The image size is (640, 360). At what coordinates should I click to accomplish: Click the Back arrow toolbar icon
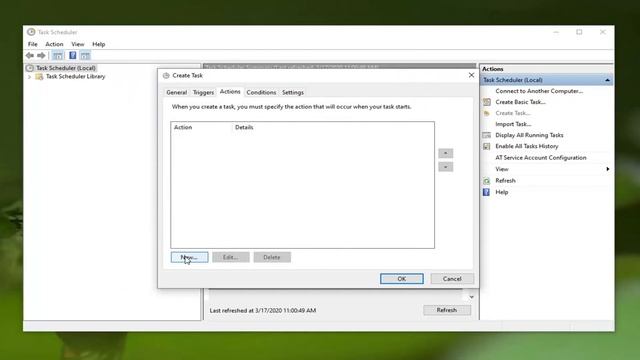point(30,55)
